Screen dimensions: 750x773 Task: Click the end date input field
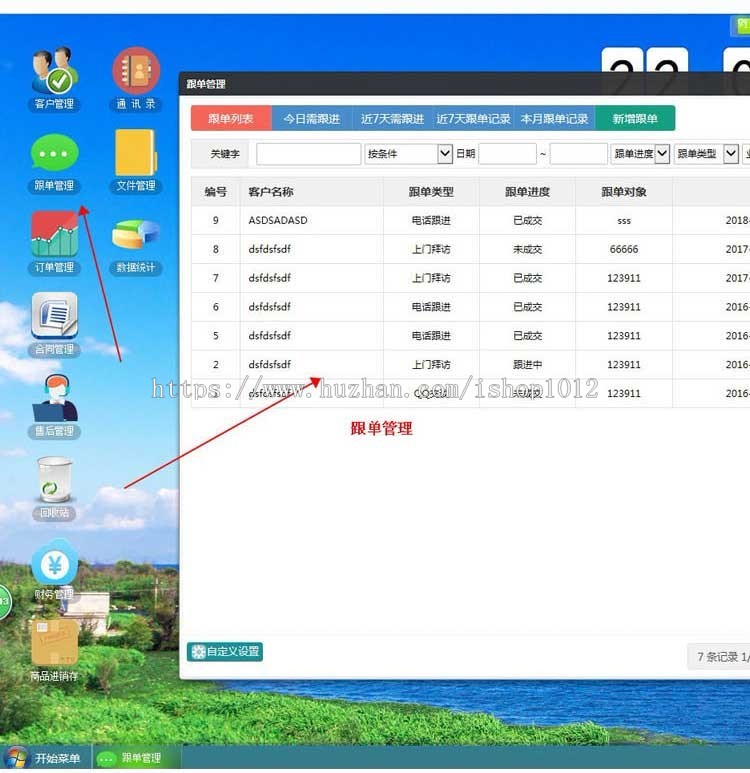coord(578,154)
